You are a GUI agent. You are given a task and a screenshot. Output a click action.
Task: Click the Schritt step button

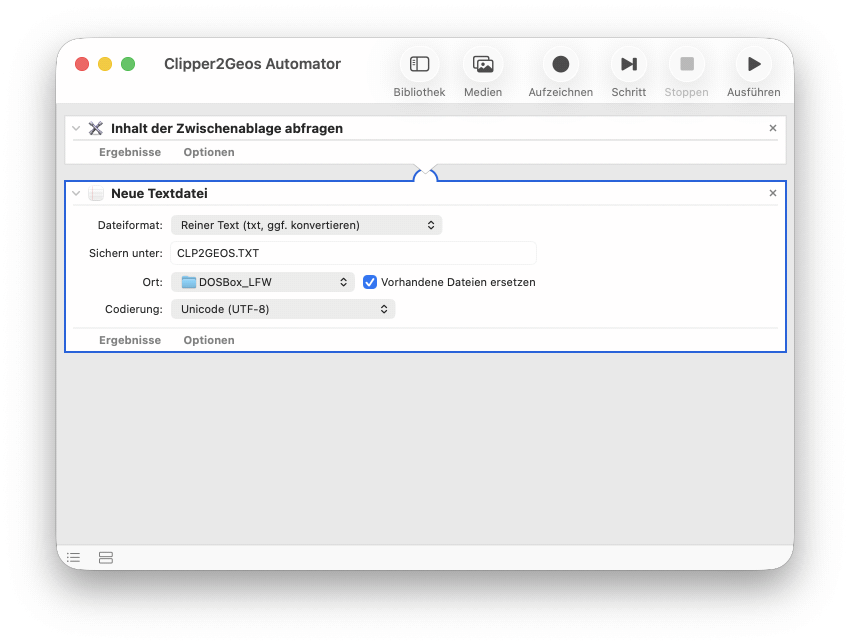pos(628,65)
